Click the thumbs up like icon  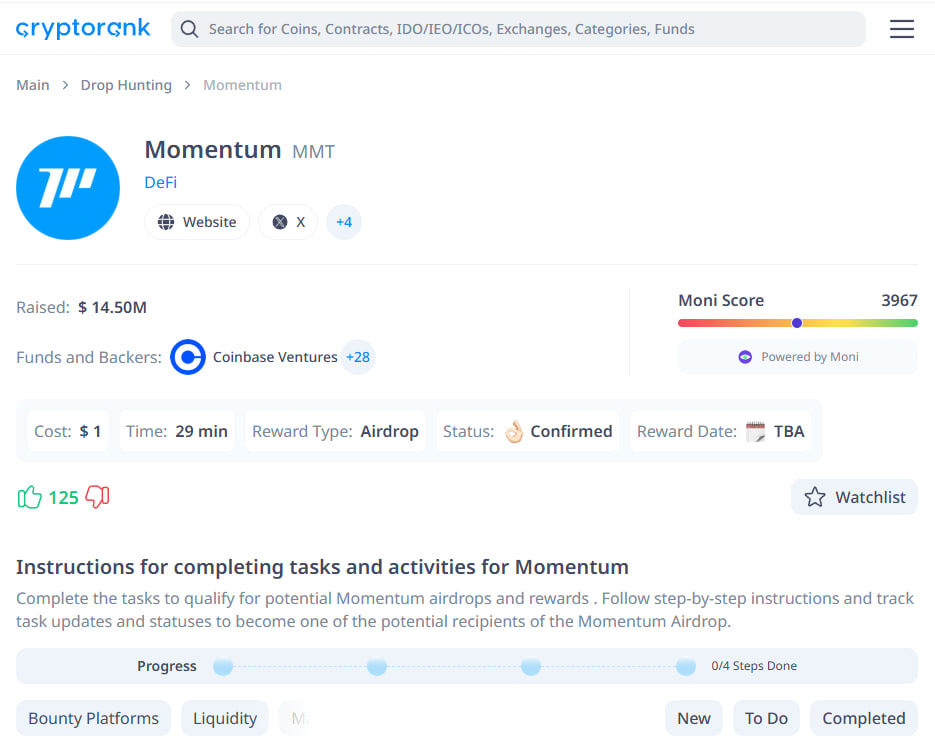(30, 497)
